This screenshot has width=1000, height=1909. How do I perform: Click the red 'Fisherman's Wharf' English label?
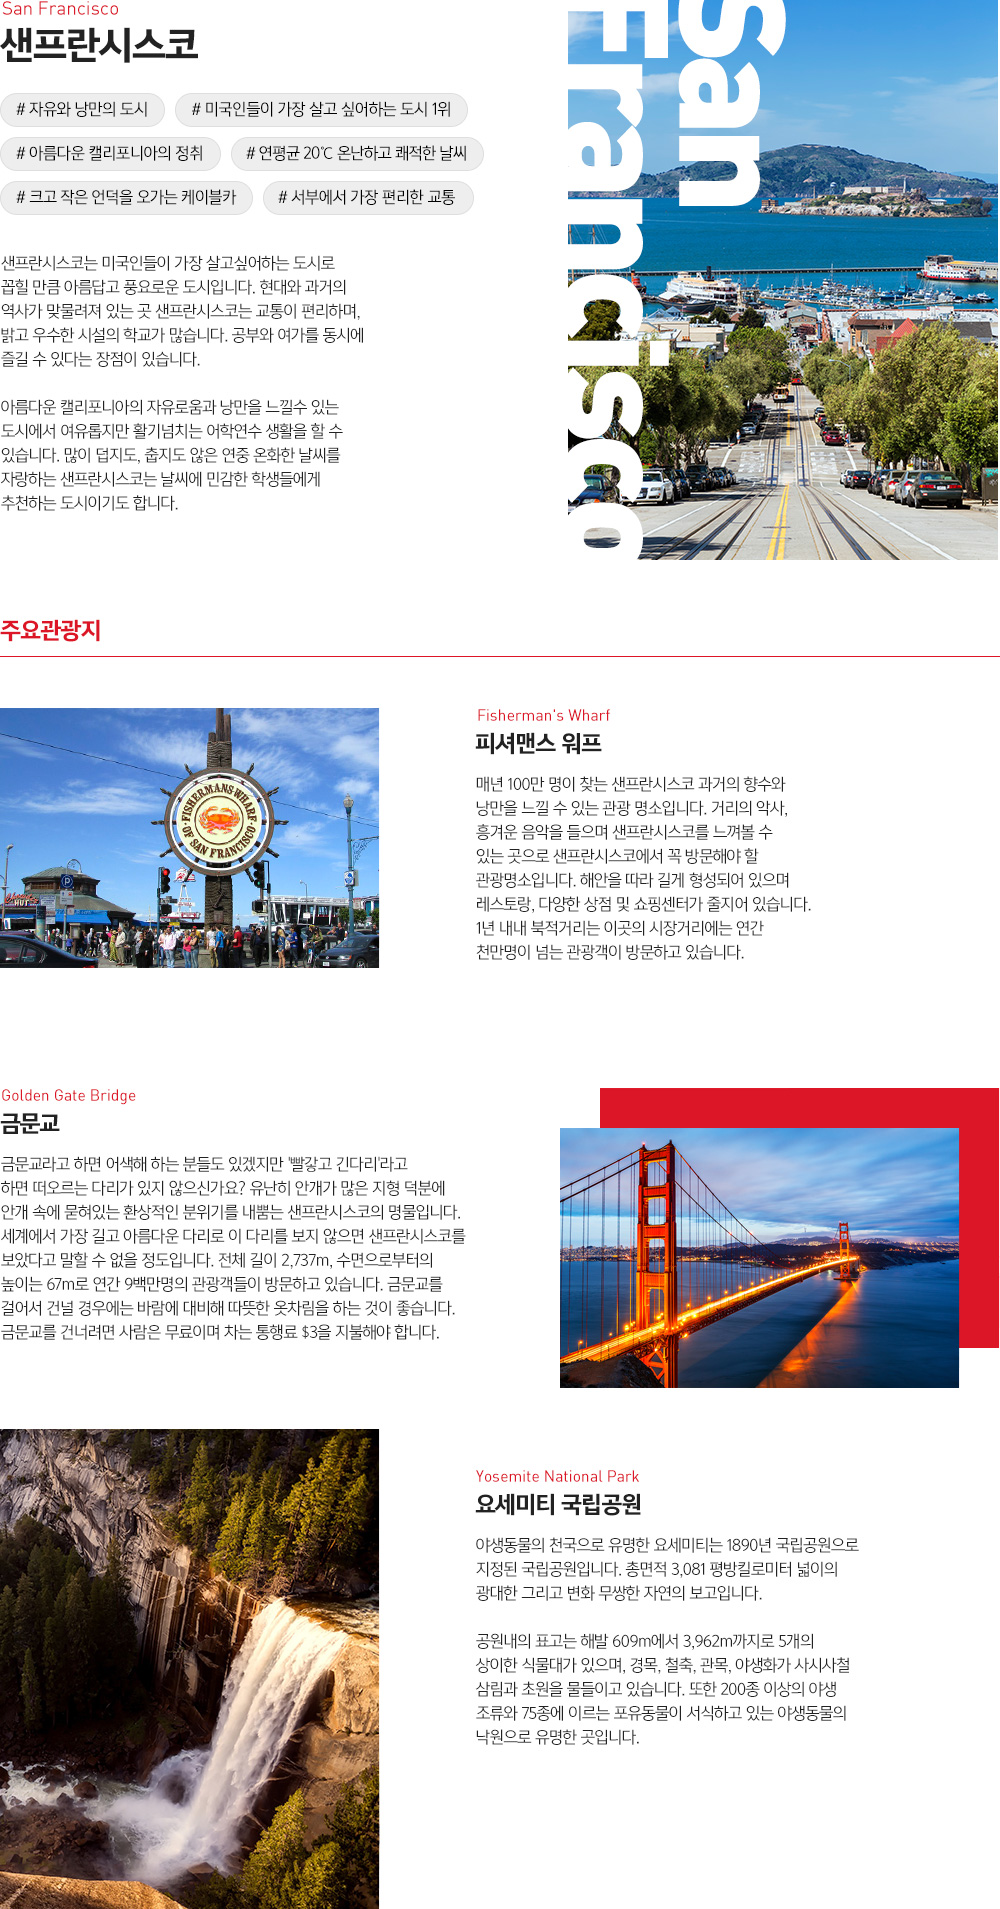pos(543,715)
